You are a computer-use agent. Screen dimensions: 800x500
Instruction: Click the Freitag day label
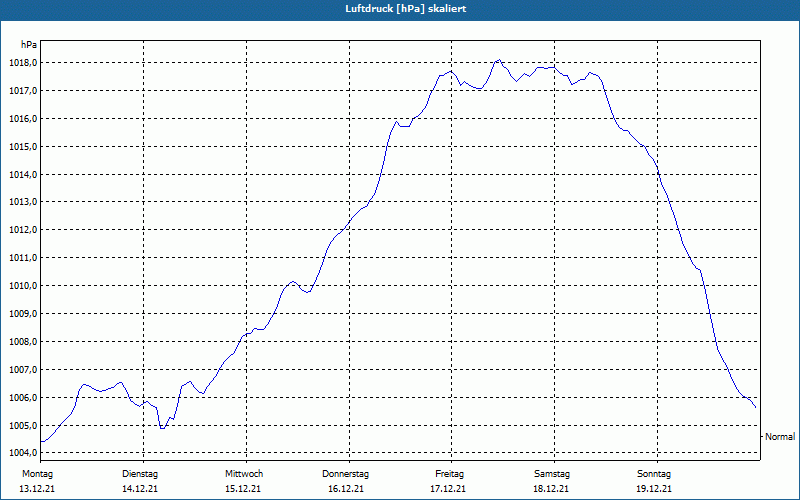pyautogui.click(x=449, y=474)
